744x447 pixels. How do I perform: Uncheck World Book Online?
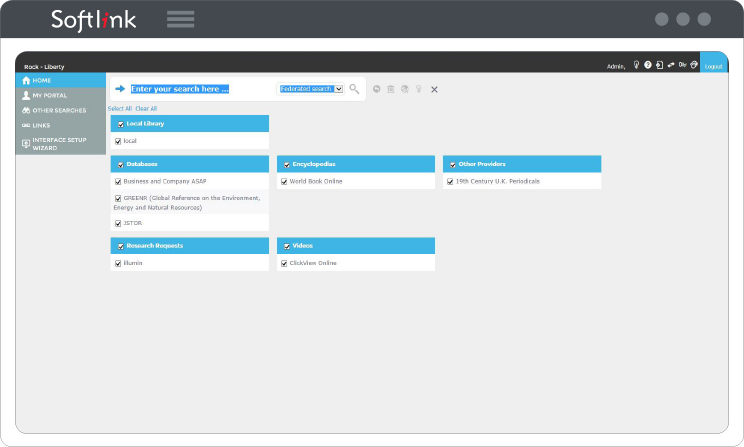[284, 182]
